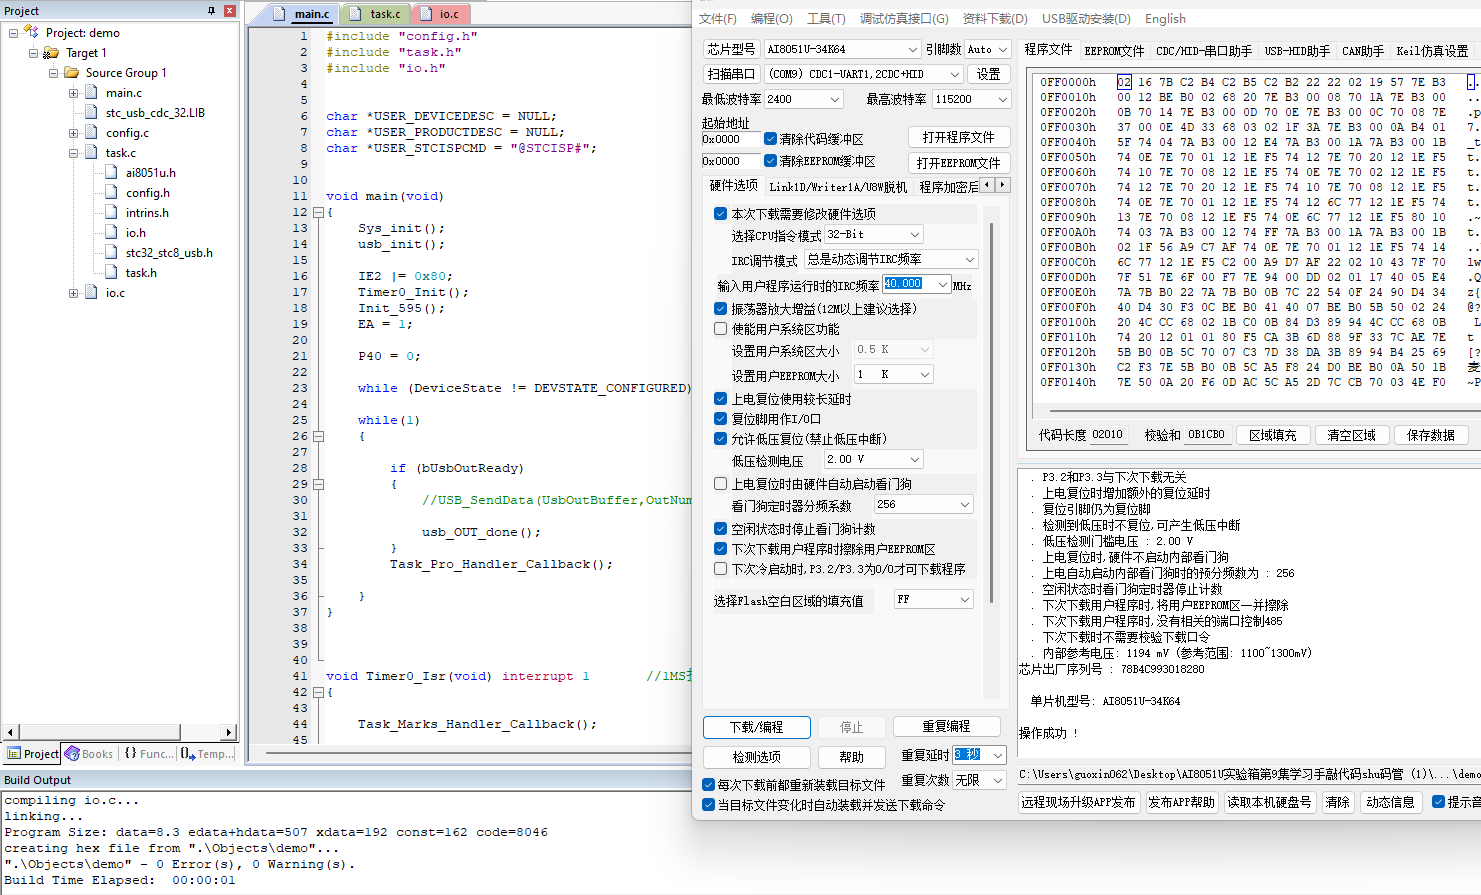This screenshot has height=895, width=1481.
Task: Collapse the Source Group 1 node
Action: (53, 73)
